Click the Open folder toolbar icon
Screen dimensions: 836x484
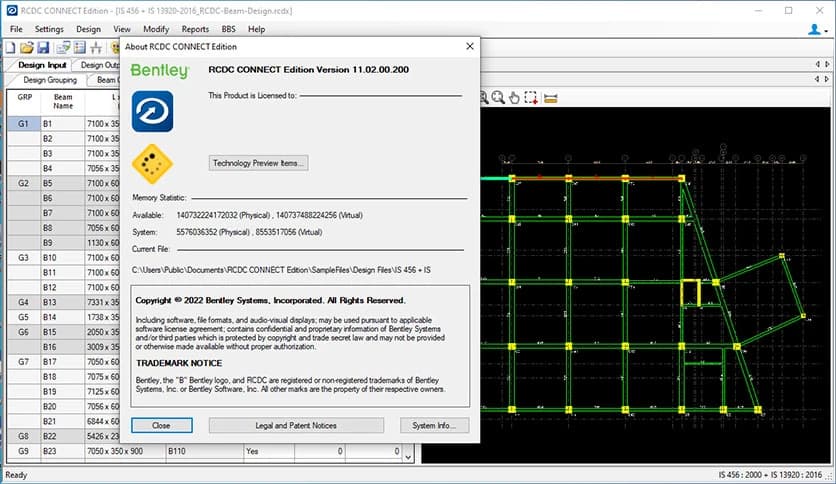point(27,47)
